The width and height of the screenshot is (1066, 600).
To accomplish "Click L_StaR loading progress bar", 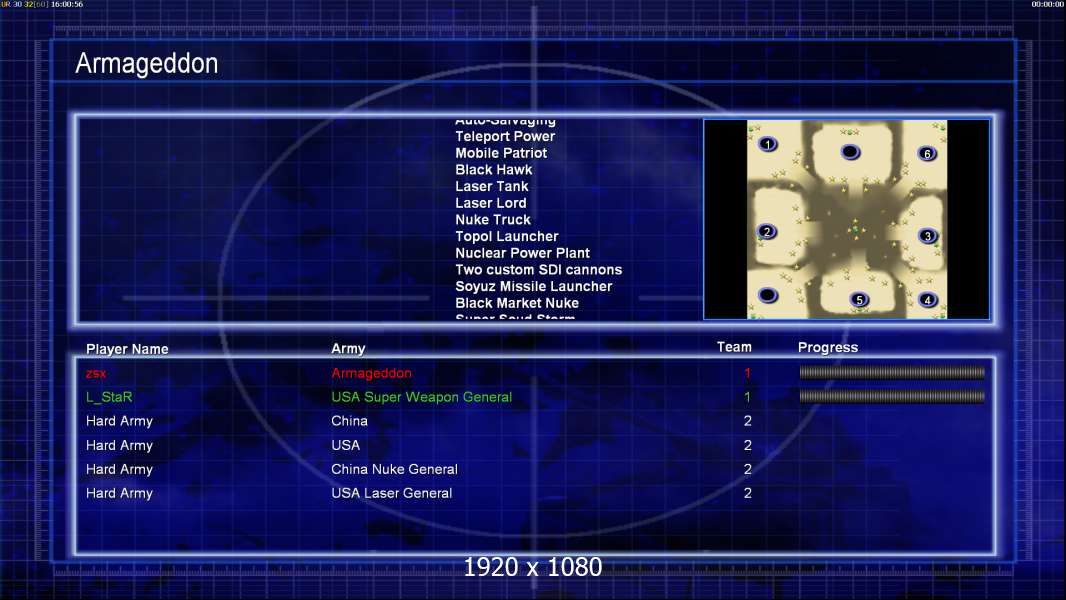I will [892, 396].
